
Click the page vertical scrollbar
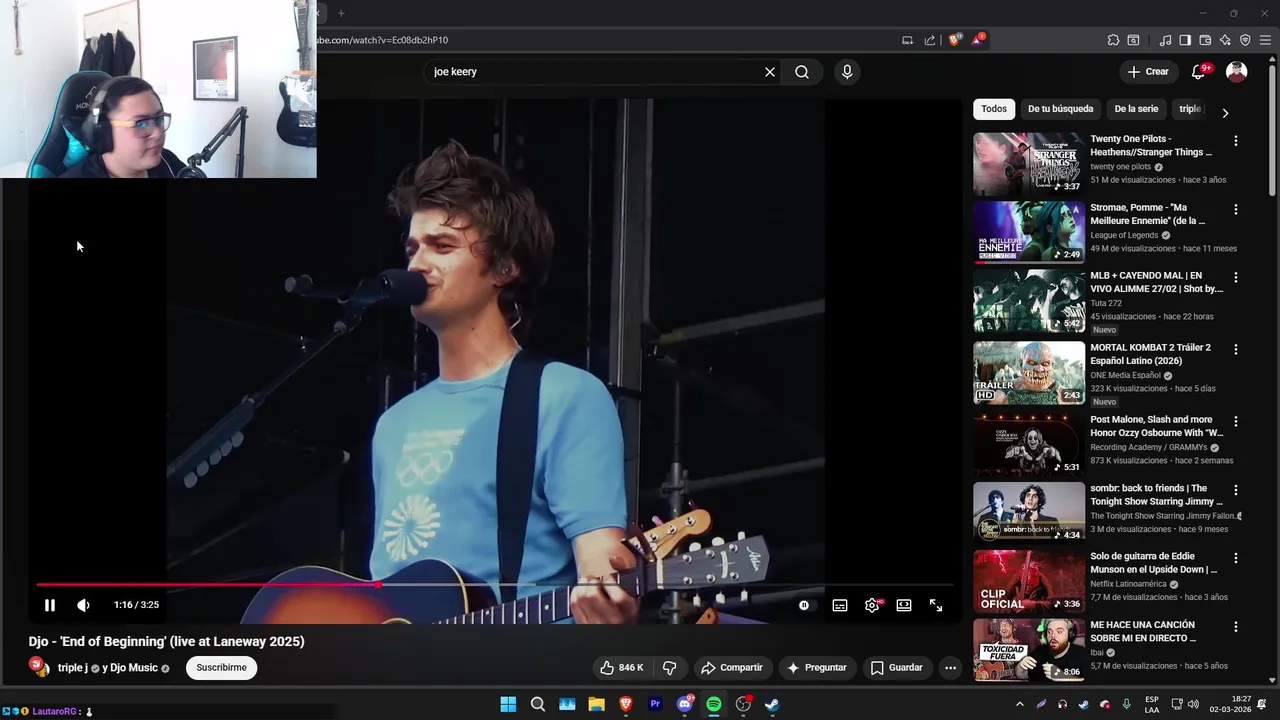[1272, 130]
